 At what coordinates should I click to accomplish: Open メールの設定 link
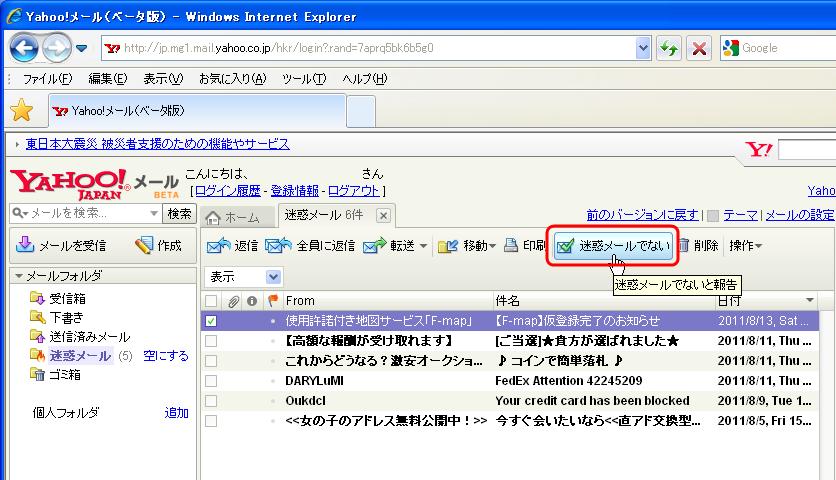tap(800, 215)
